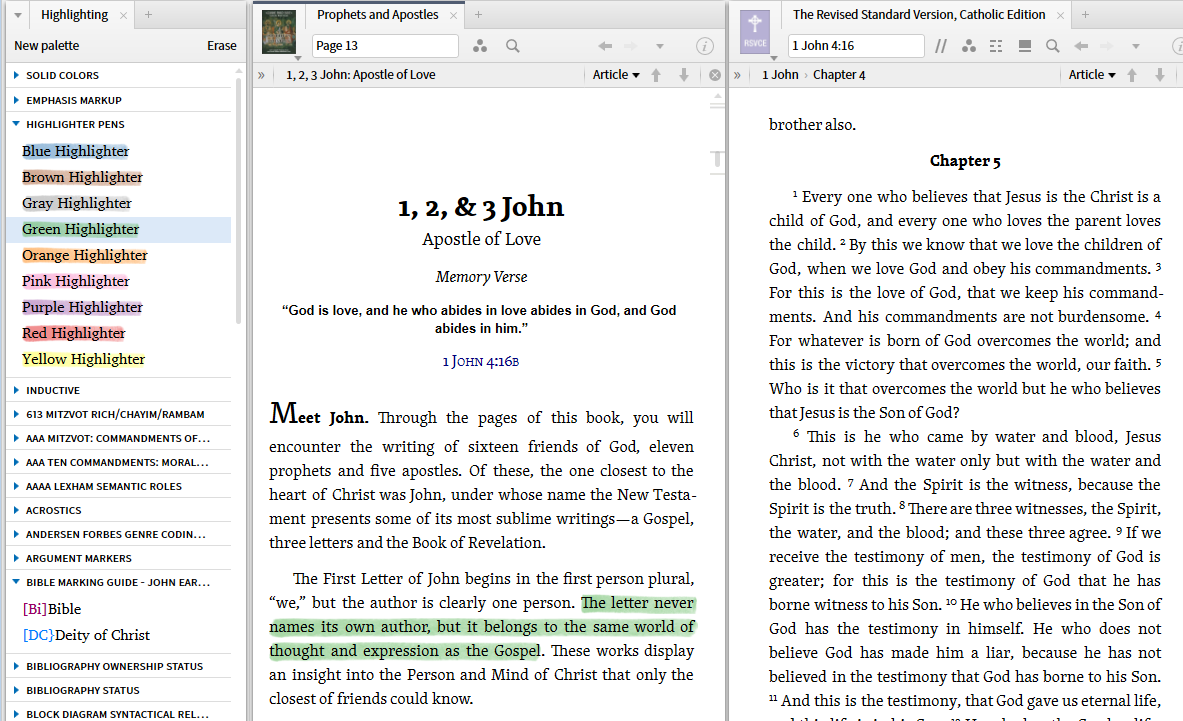Go to next article in Prophets and Apostles

pyautogui.click(x=684, y=75)
